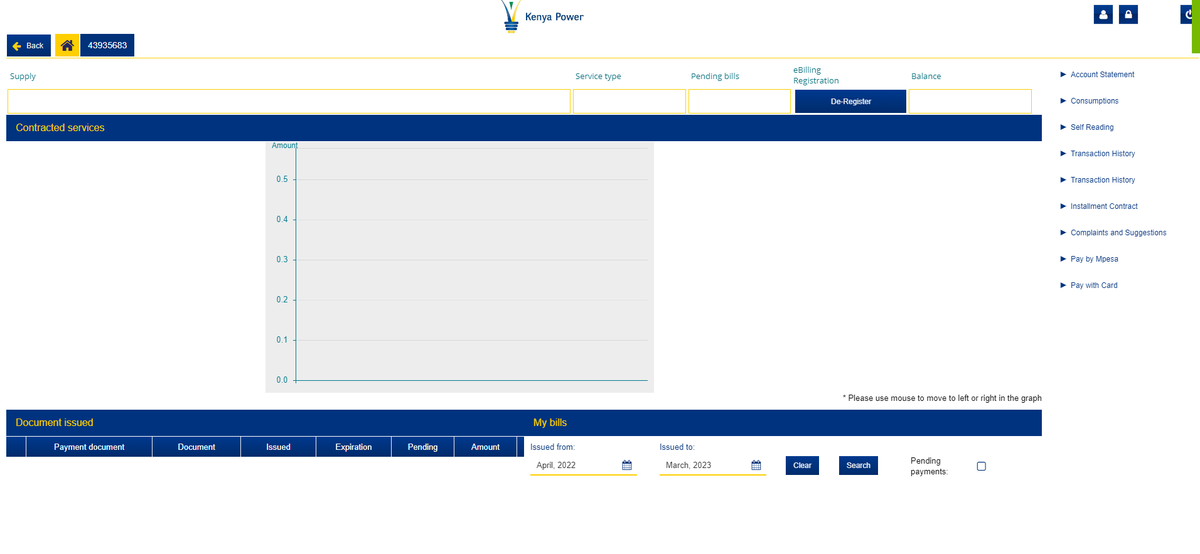Expand arrow next to Complaints and Suggestions

(x=1062, y=233)
